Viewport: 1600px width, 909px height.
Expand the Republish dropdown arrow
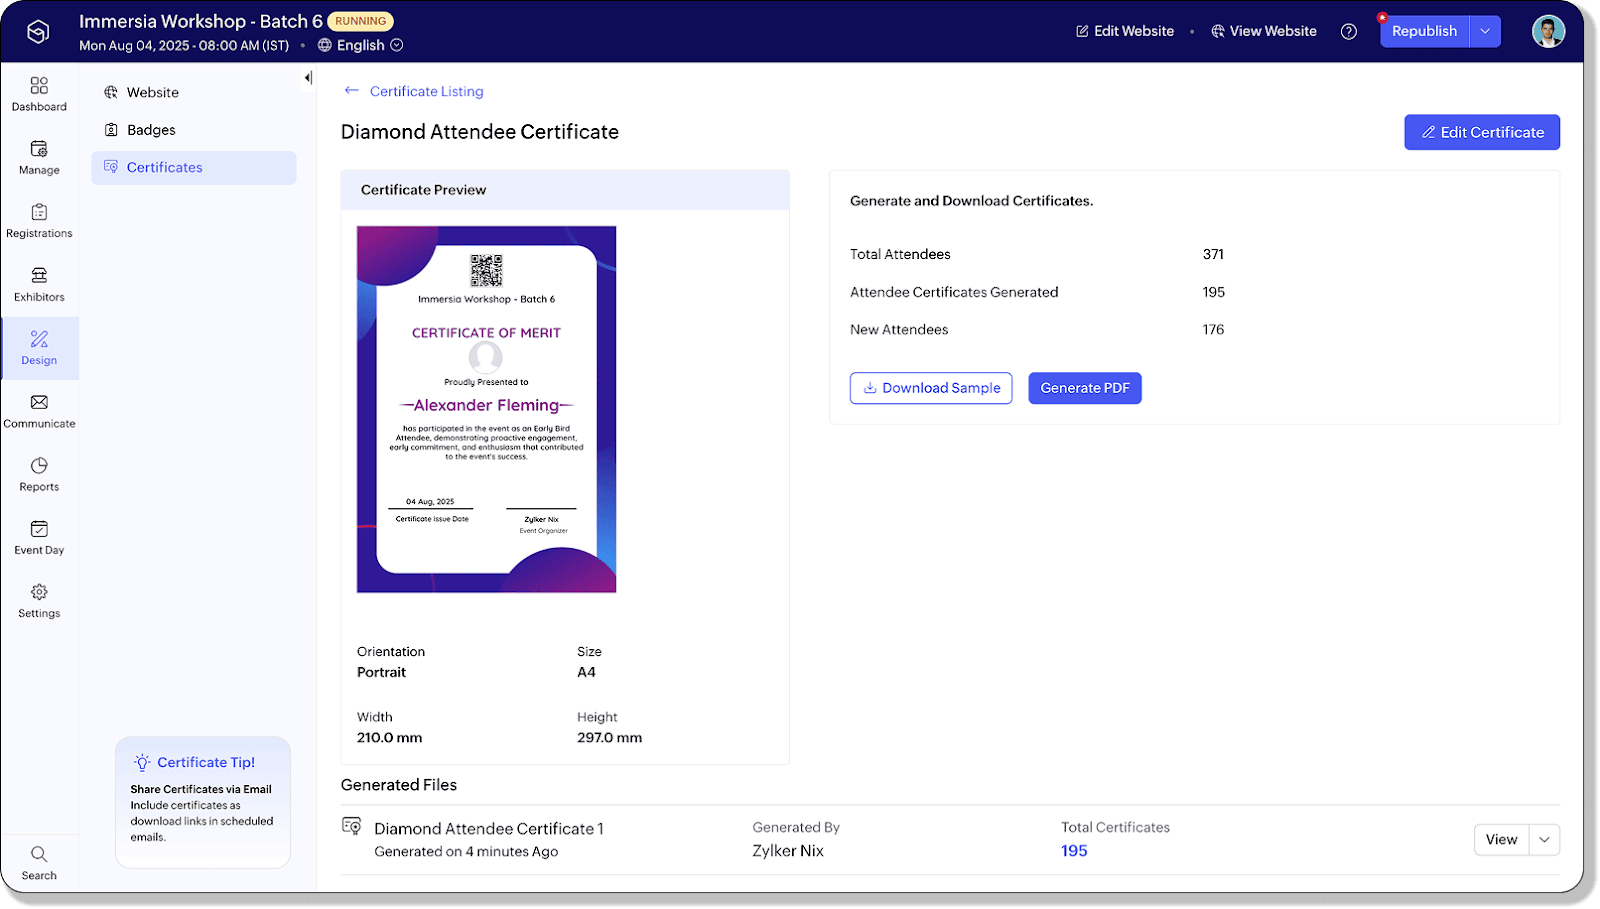(1485, 31)
